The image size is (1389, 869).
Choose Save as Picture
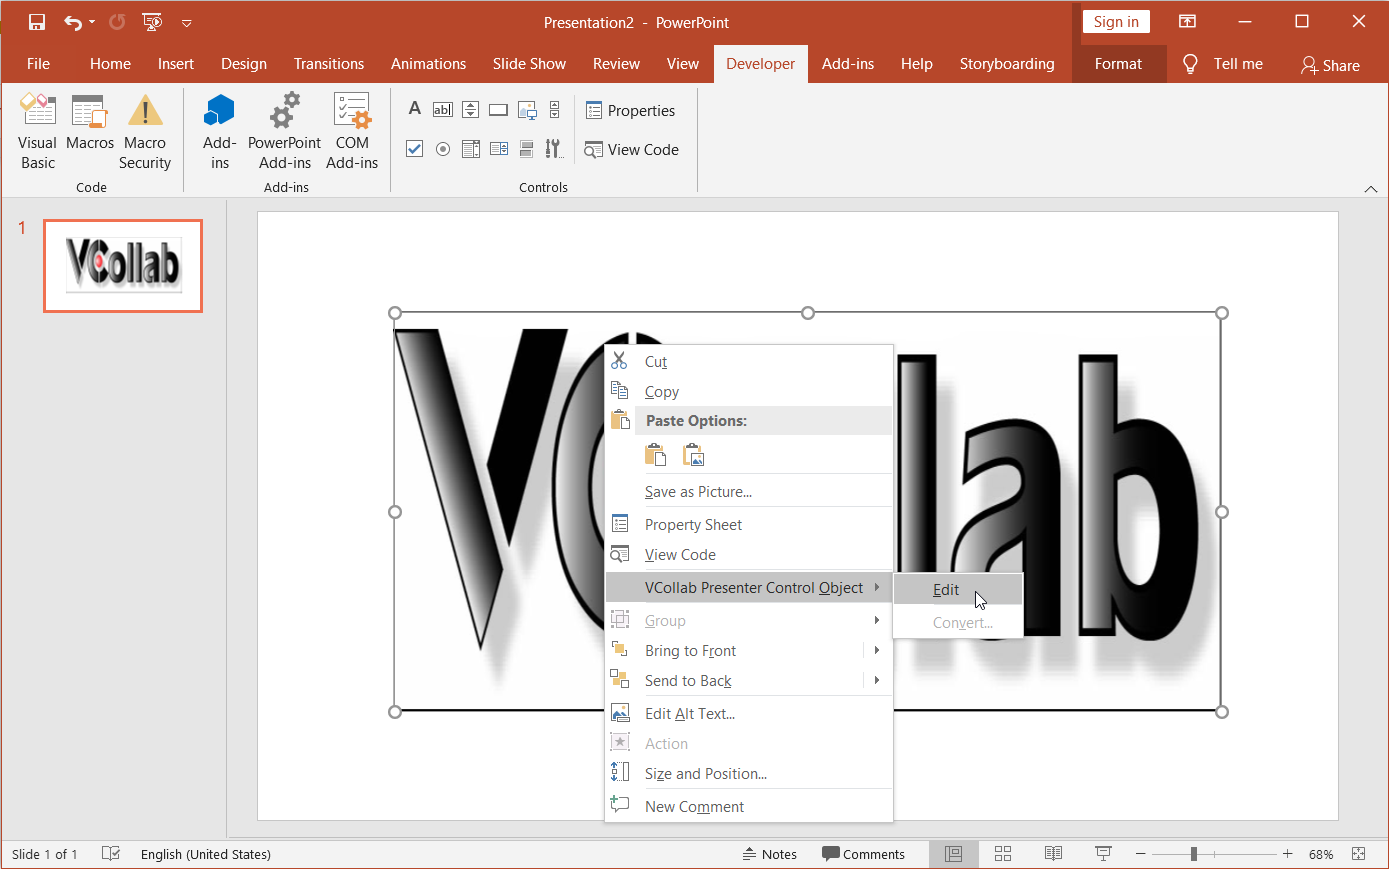pyautogui.click(x=749, y=491)
